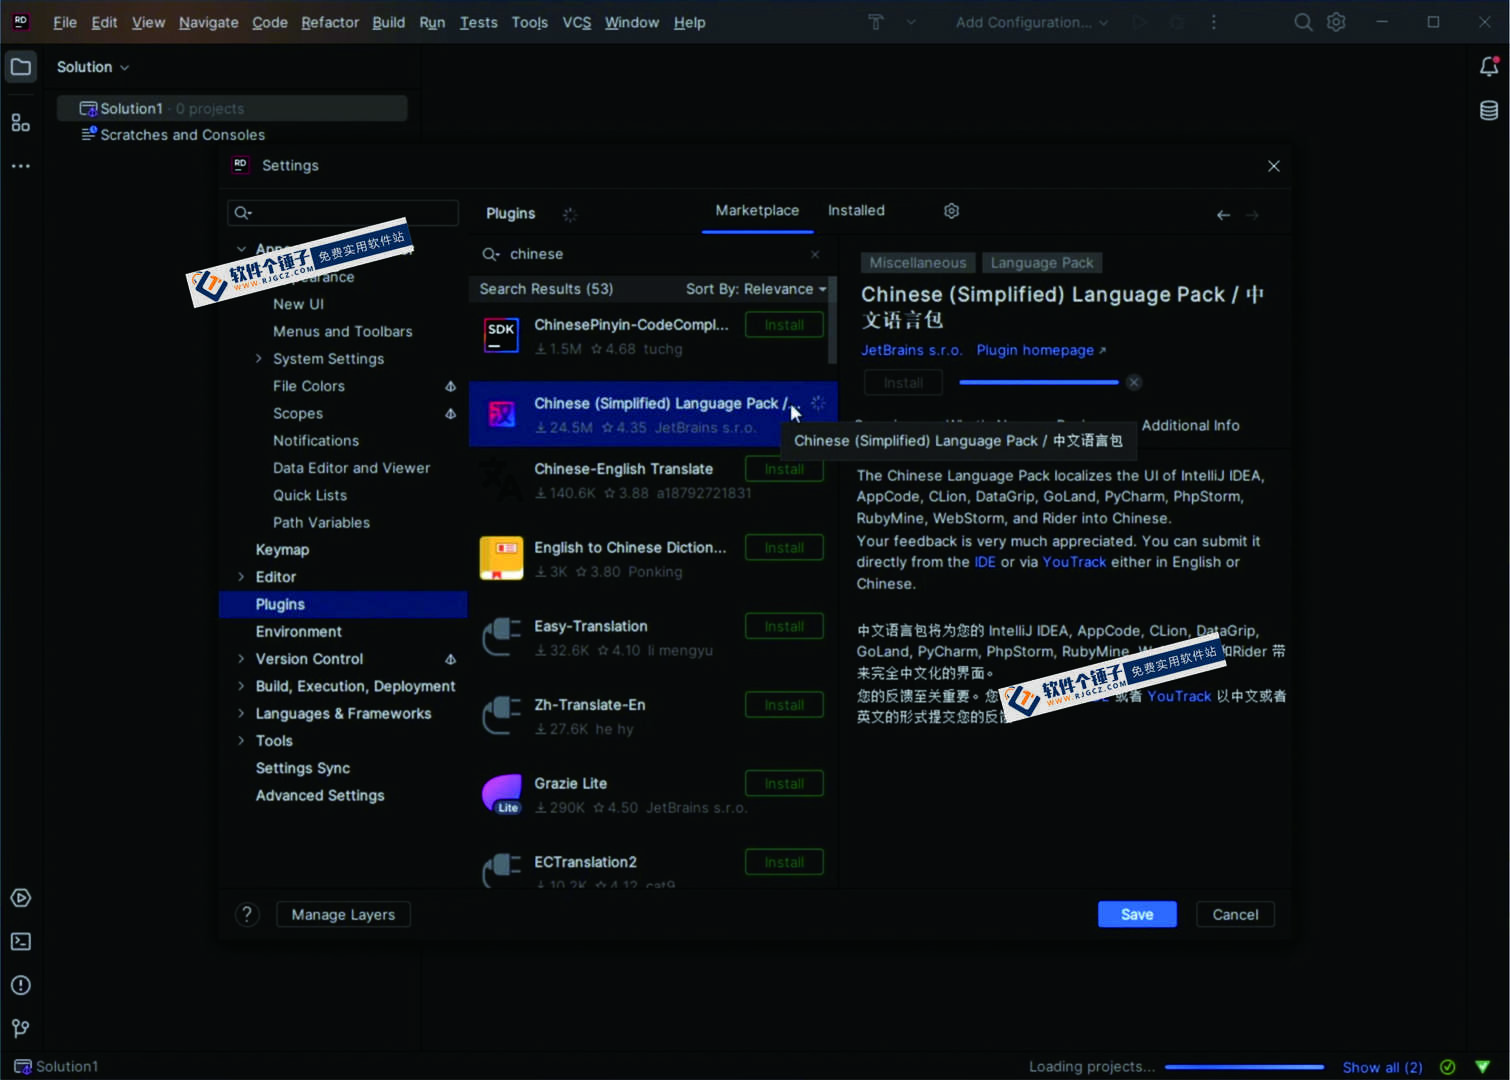The height and width of the screenshot is (1080, 1510).
Task: Click the Help question mark button
Action: [x=247, y=914]
